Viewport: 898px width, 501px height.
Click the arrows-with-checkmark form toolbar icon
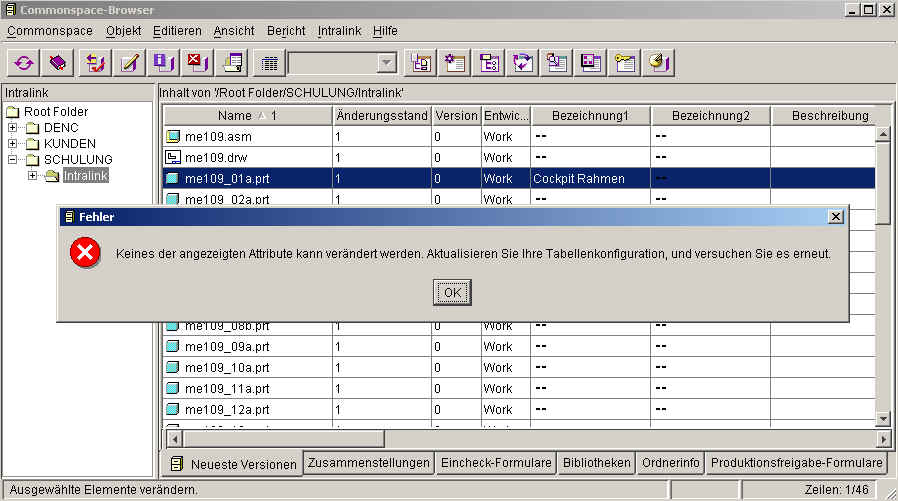[x=523, y=63]
